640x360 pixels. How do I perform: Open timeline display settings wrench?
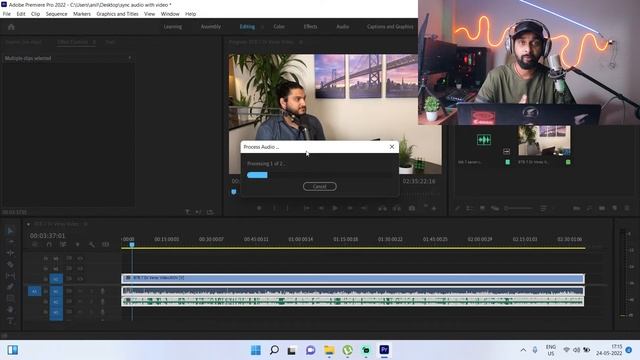point(91,244)
